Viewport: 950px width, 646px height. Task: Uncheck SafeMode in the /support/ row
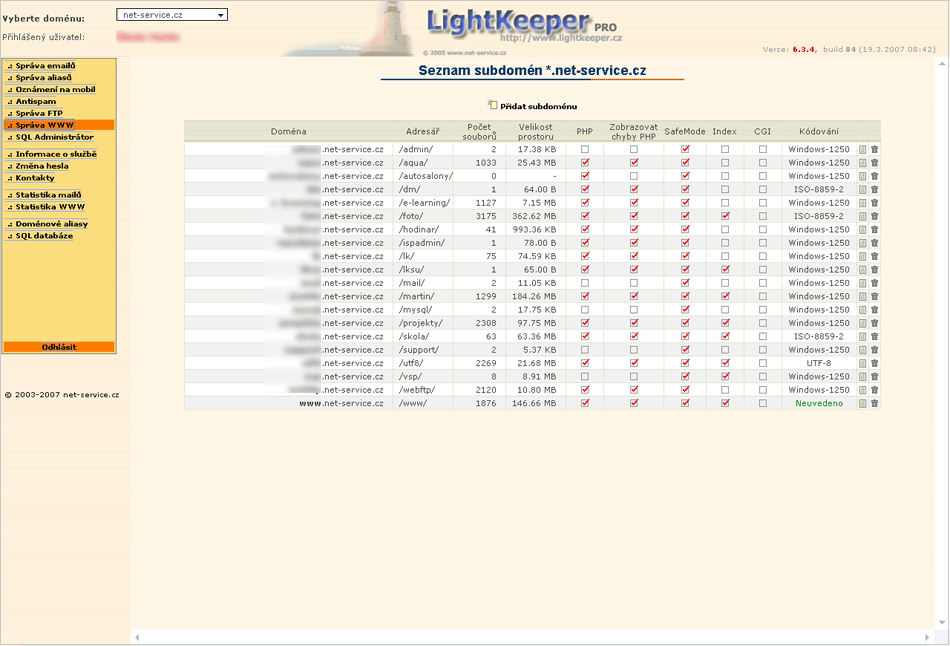click(x=685, y=350)
